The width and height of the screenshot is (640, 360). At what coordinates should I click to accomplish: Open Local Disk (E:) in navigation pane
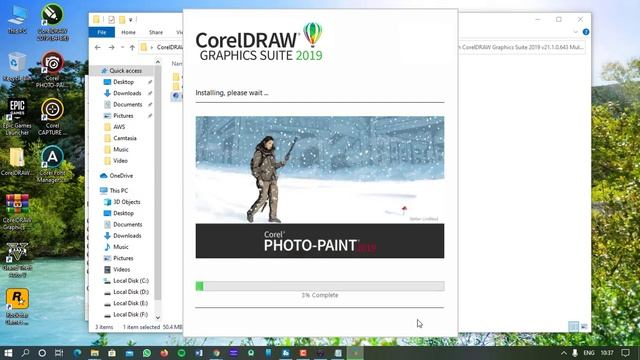tap(131, 303)
